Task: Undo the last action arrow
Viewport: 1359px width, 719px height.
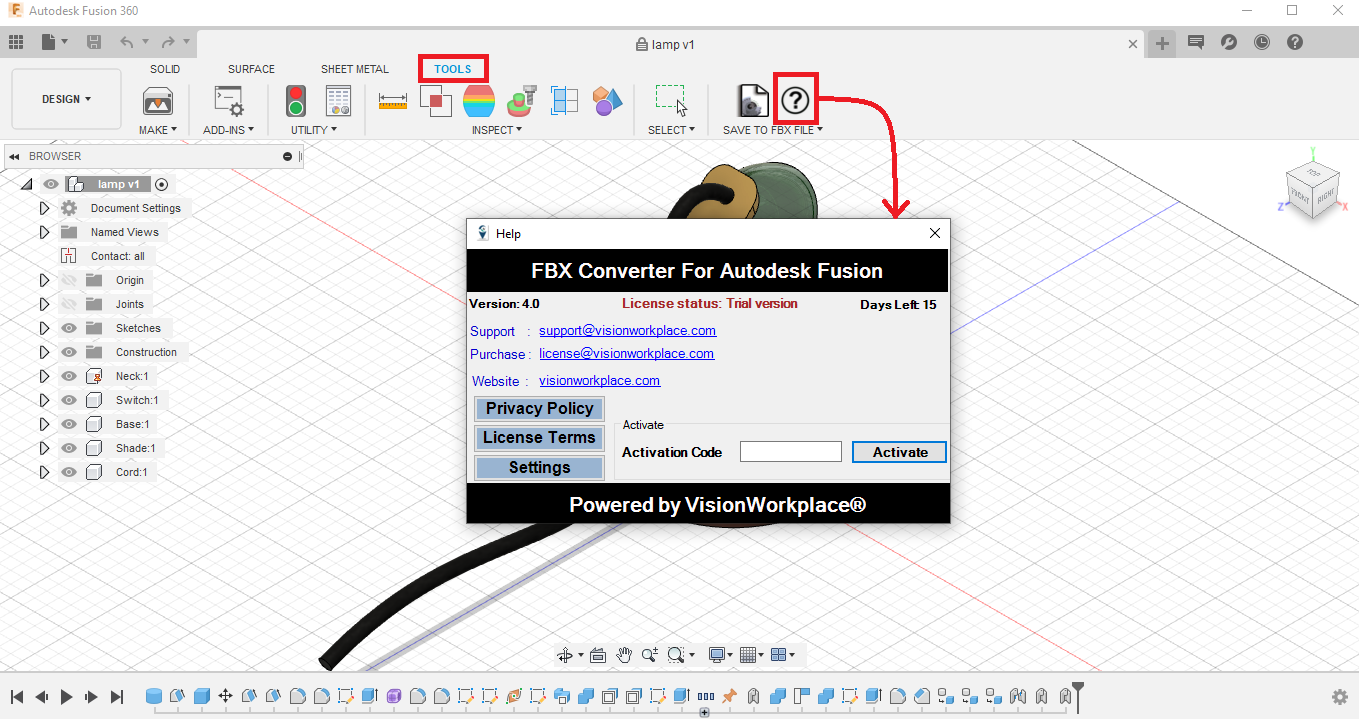Action: click(x=126, y=42)
